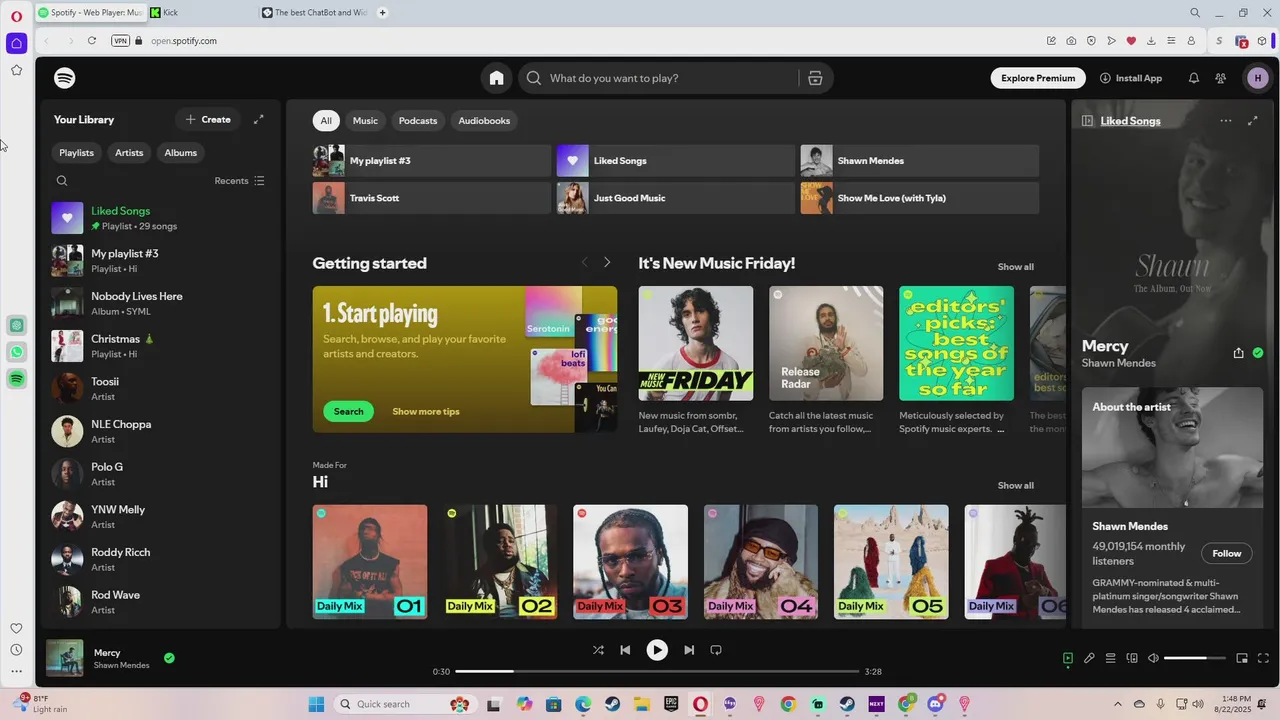Open the Miniplayer icon

coord(1242,658)
